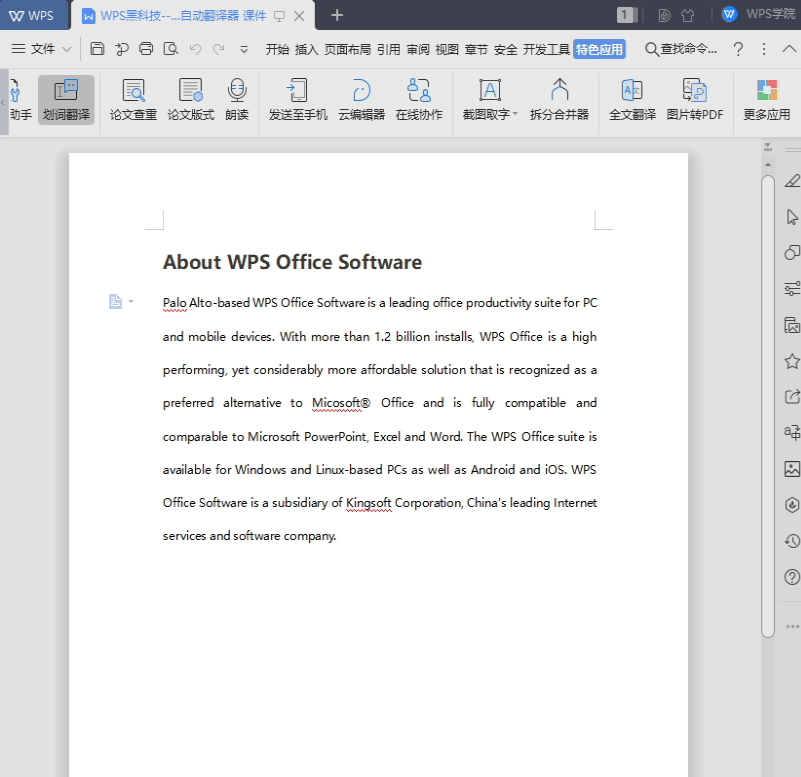Open the 文件 file menu dropdown
Viewport: 801px width, 777px height.
click(42, 49)
